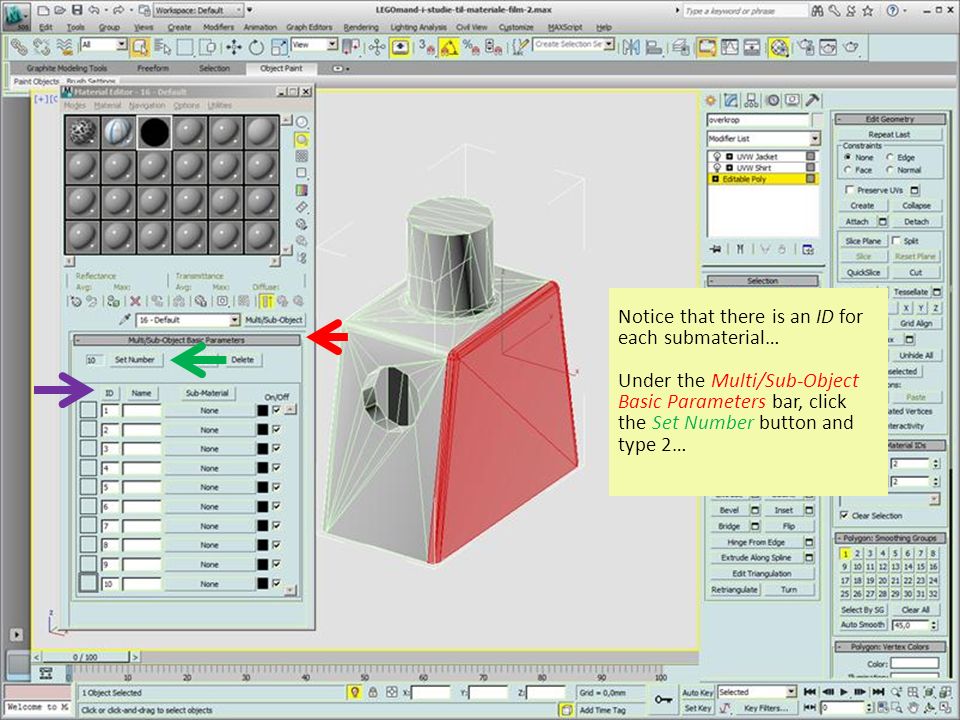Open Render Setup icon

806,47
